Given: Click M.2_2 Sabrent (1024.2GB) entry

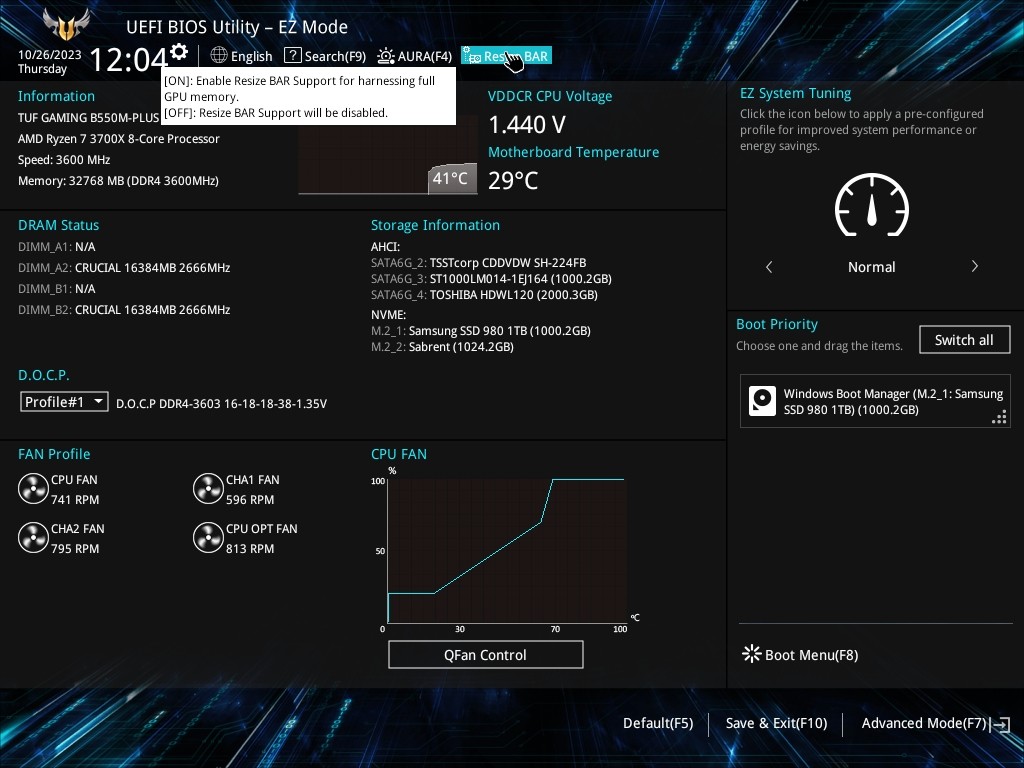Looking at the screenshot, I should click(x=442, y=347).
